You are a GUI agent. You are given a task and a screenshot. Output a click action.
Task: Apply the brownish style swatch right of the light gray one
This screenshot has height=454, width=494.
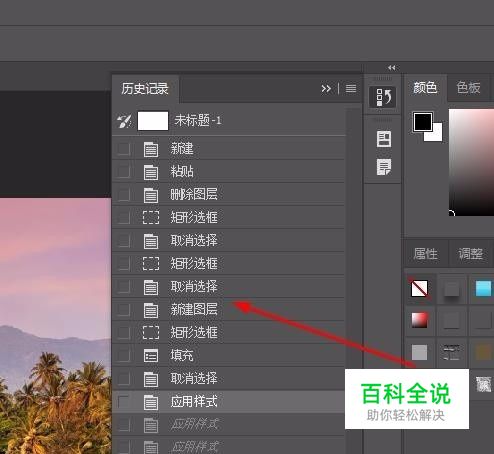click(x=483, y=352)
